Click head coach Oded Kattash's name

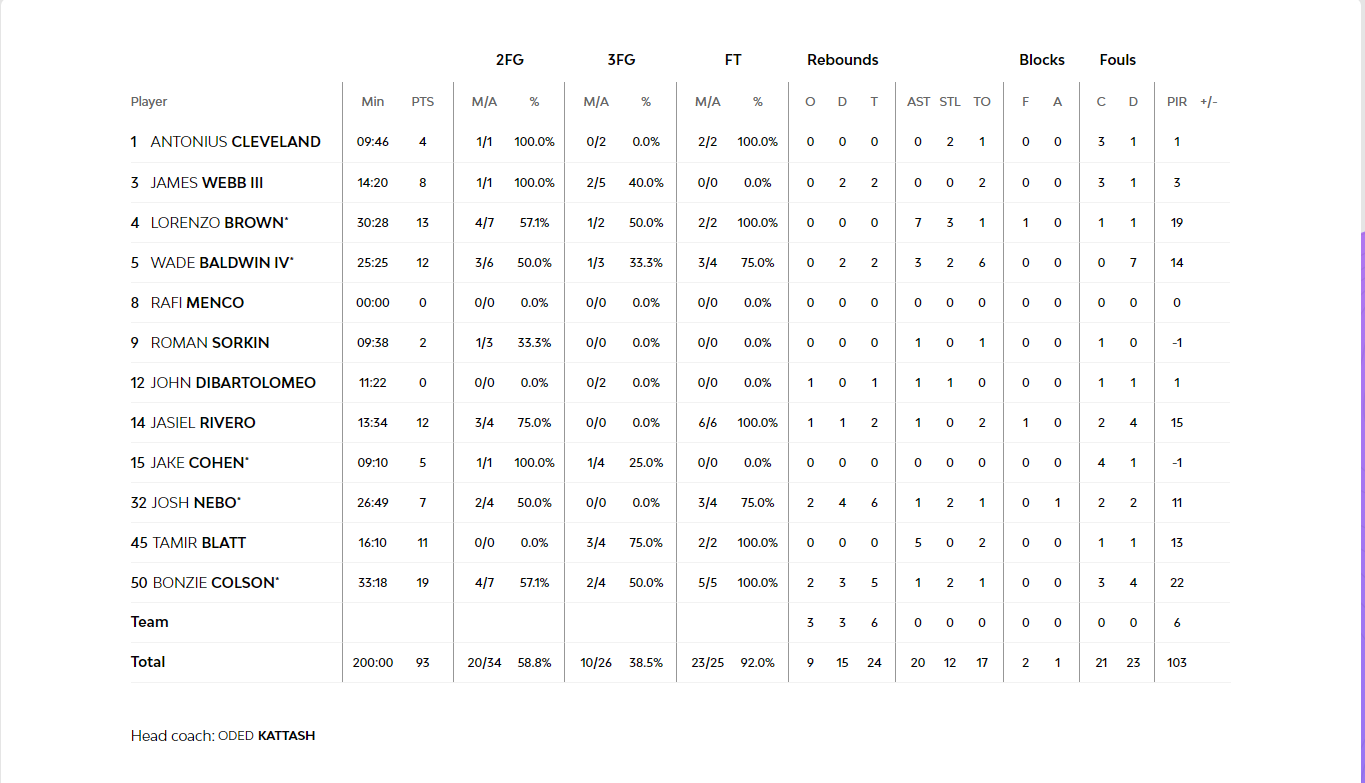266,736
